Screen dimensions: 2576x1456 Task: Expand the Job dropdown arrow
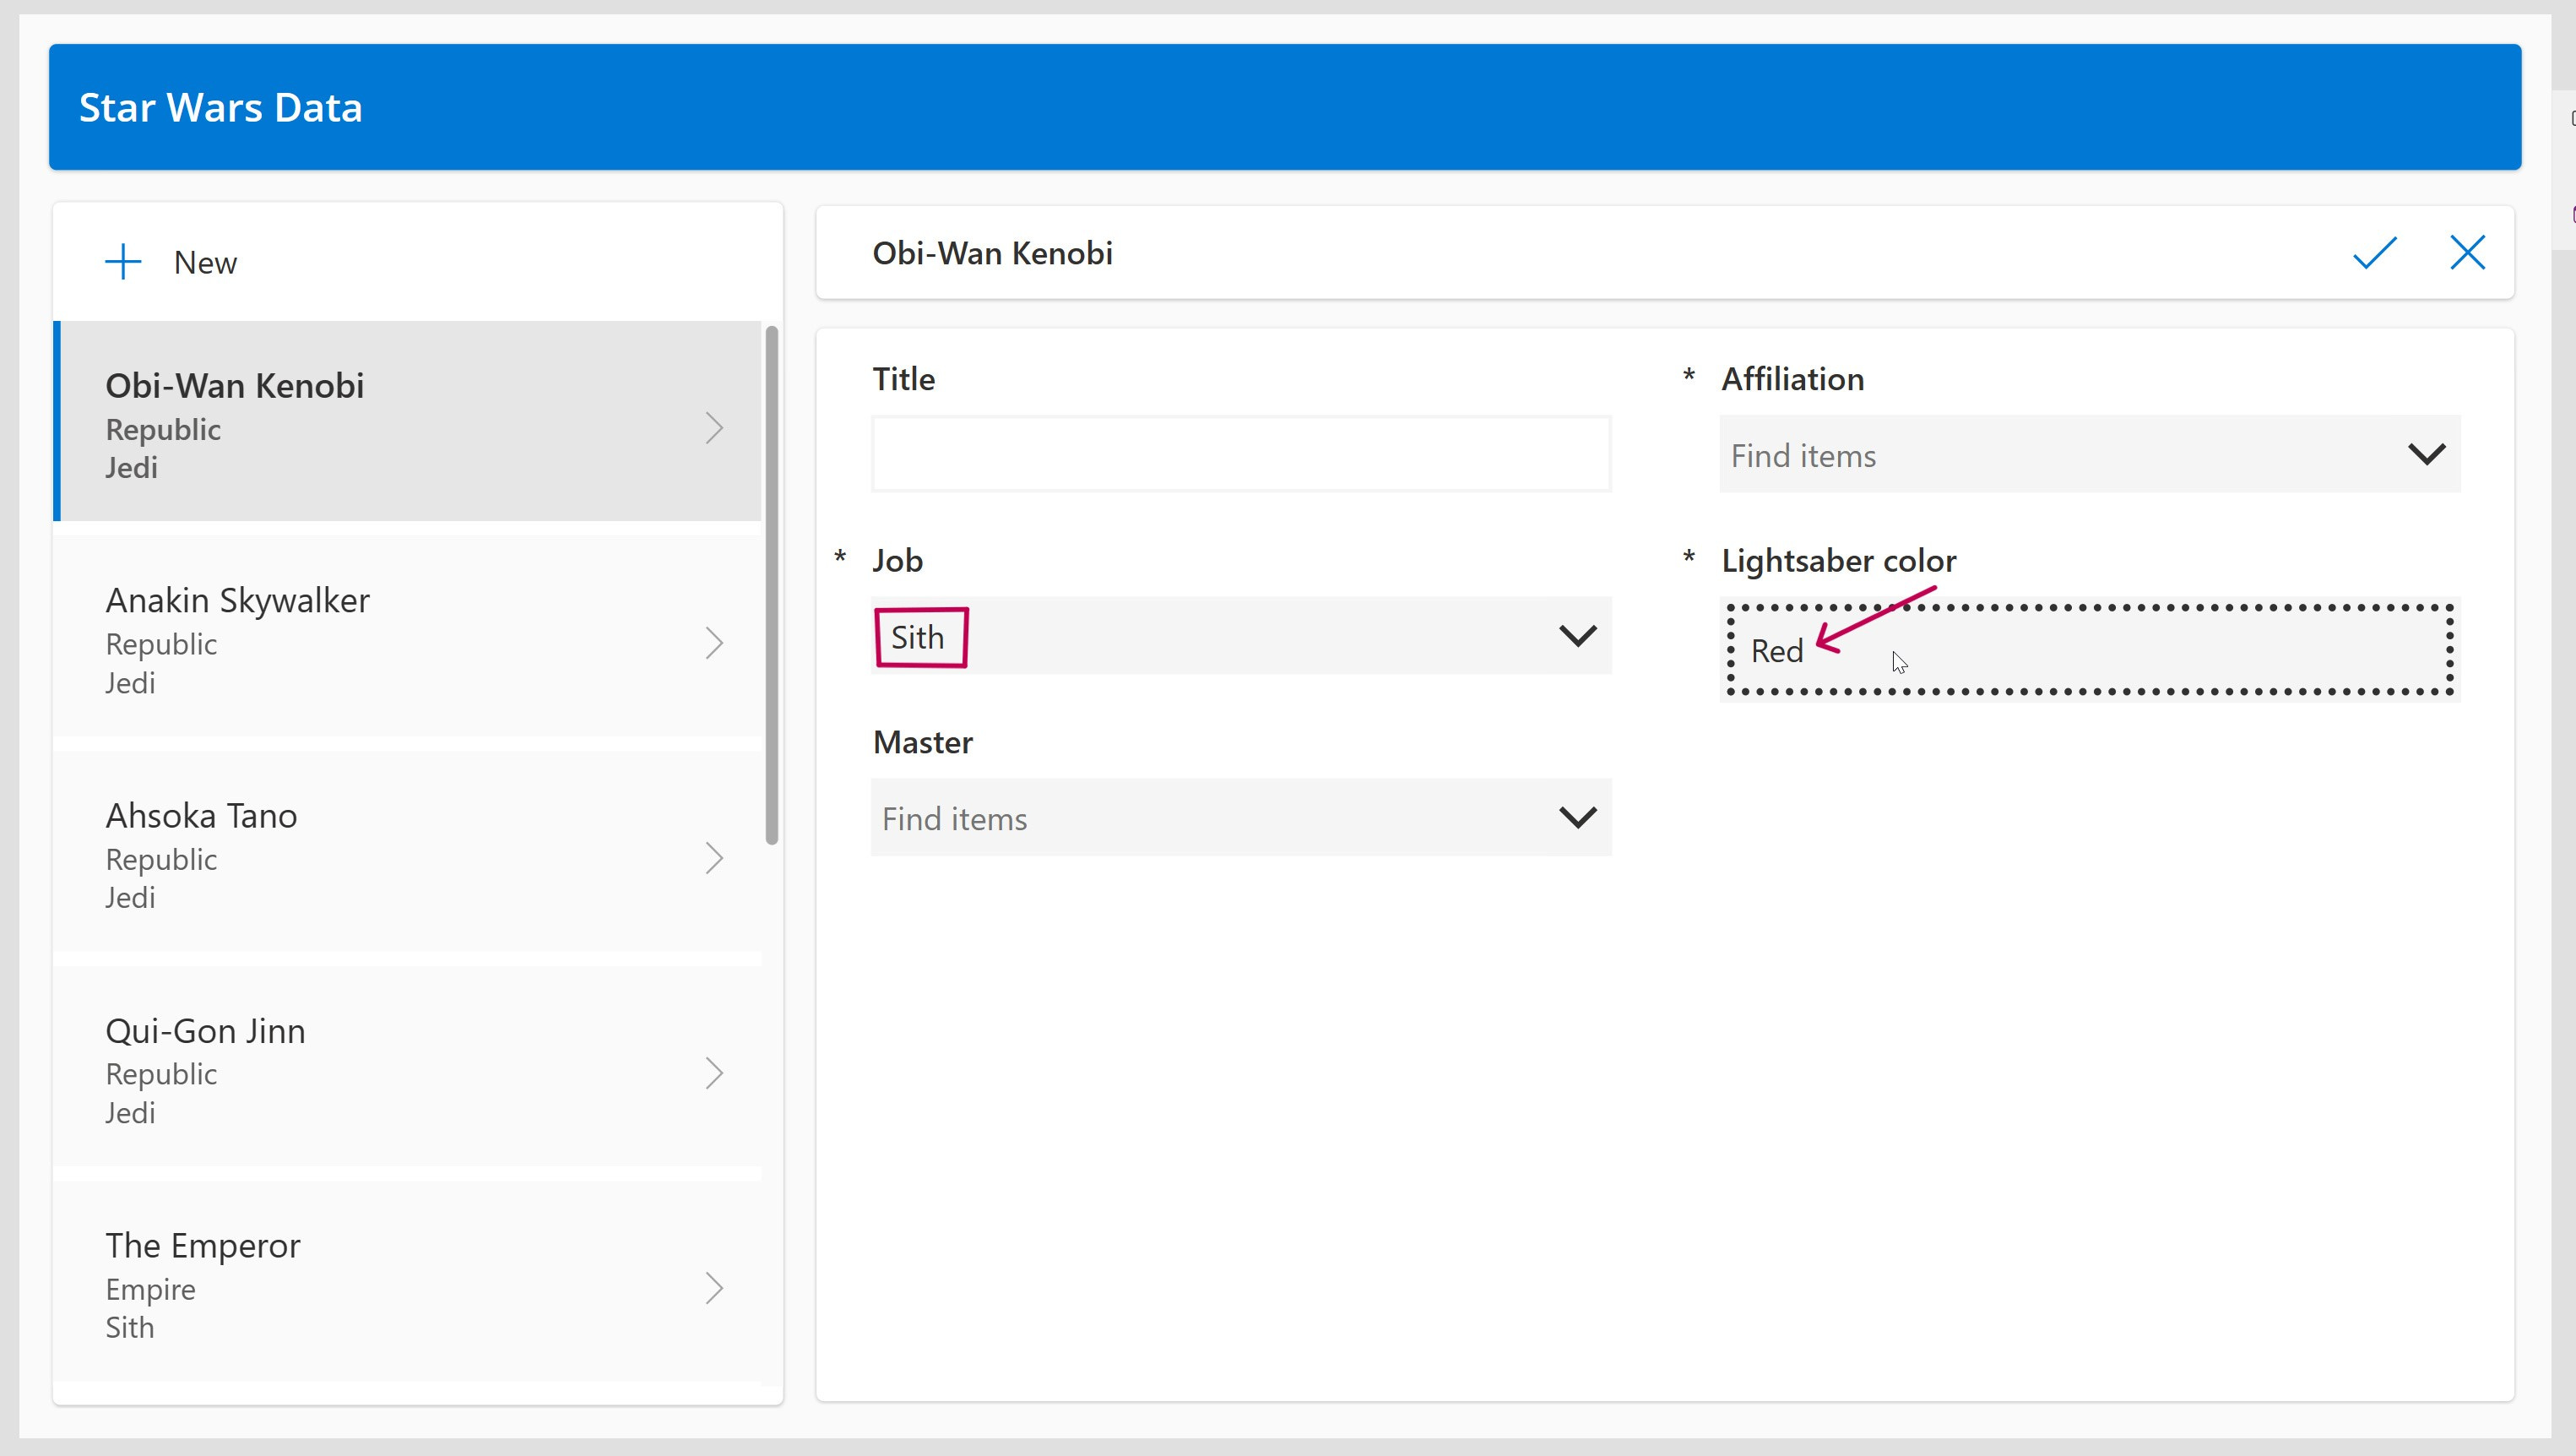[1577, 636]
